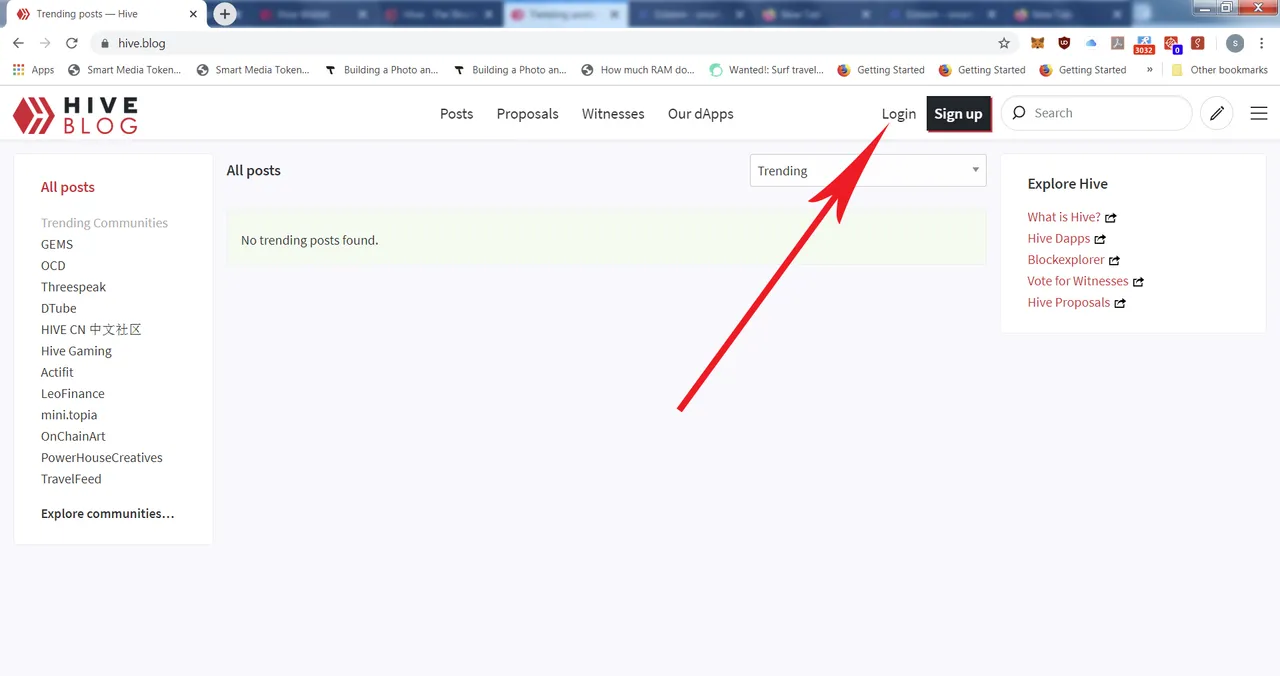
Task: Click 'No trending posts found.' message
Action: (x=309, y=240)
